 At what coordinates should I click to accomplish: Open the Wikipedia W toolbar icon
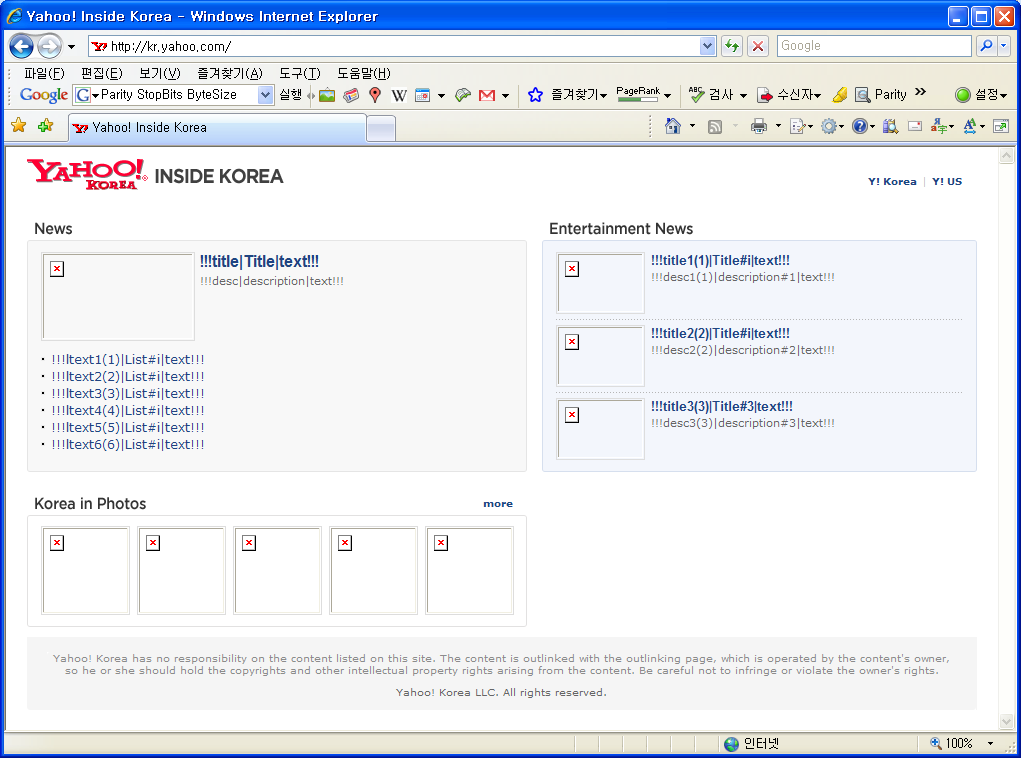click(x=399, y=96)
